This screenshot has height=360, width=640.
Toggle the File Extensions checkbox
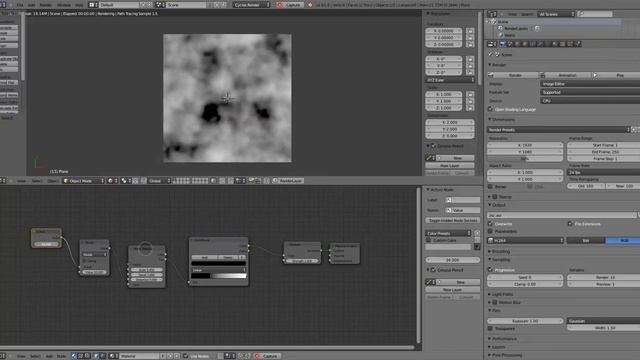point(570,224)
